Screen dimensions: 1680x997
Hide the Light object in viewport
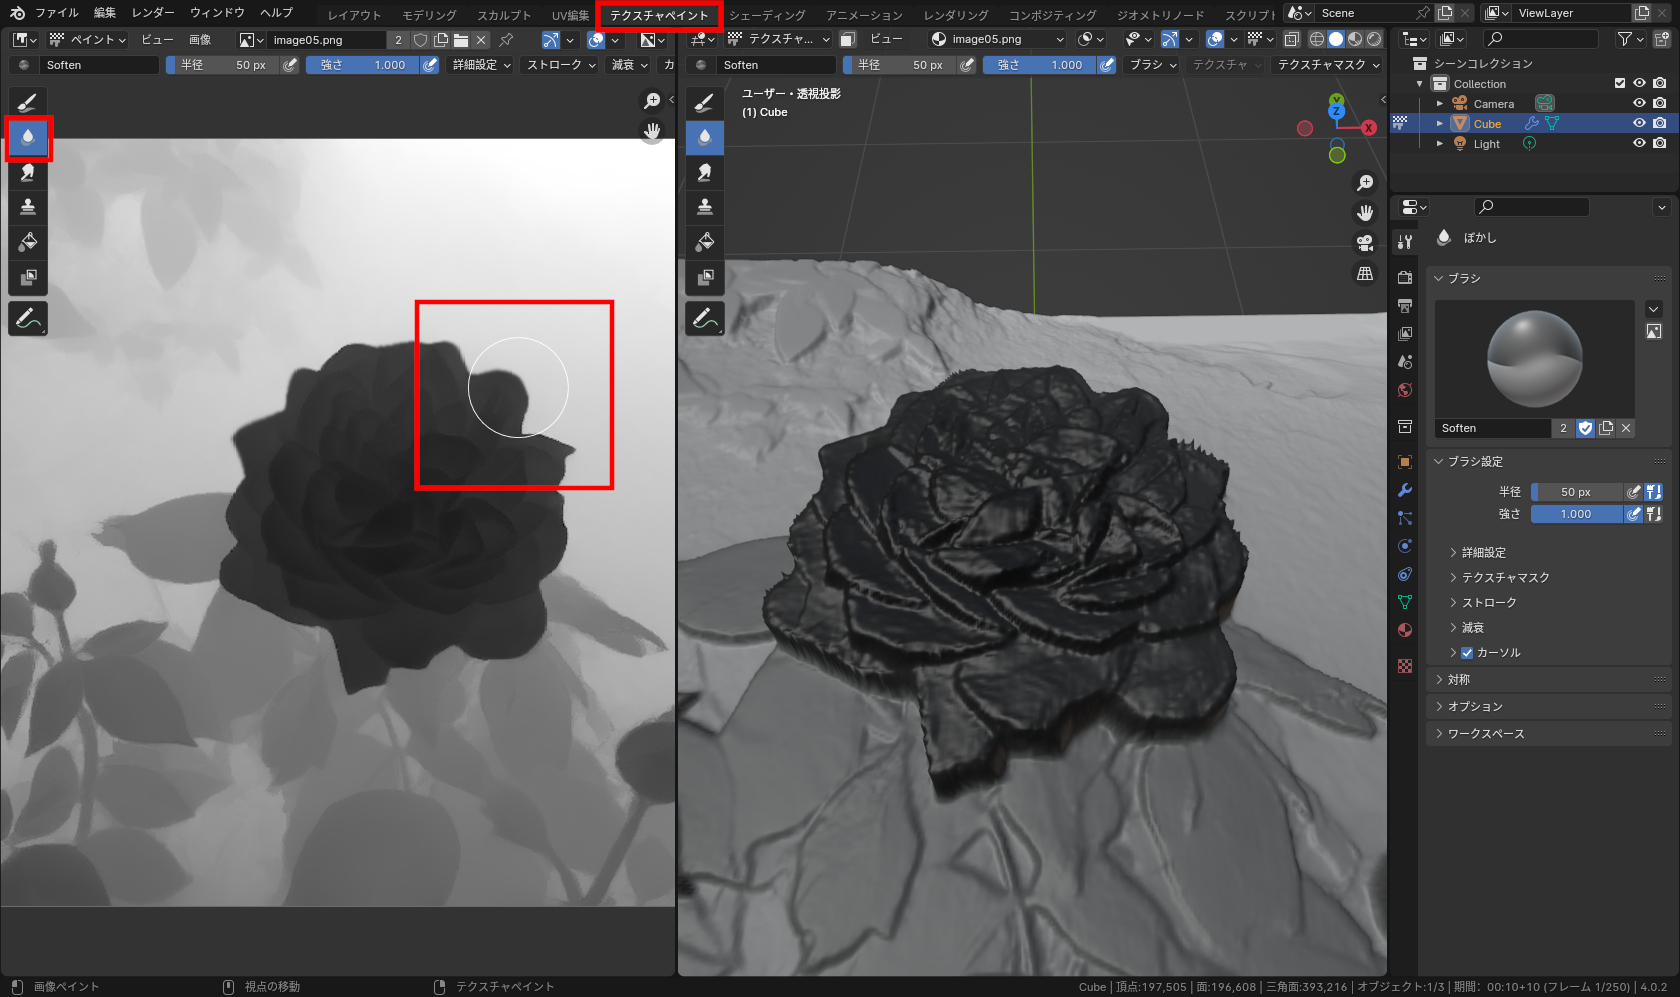(x=1639, y=143)
